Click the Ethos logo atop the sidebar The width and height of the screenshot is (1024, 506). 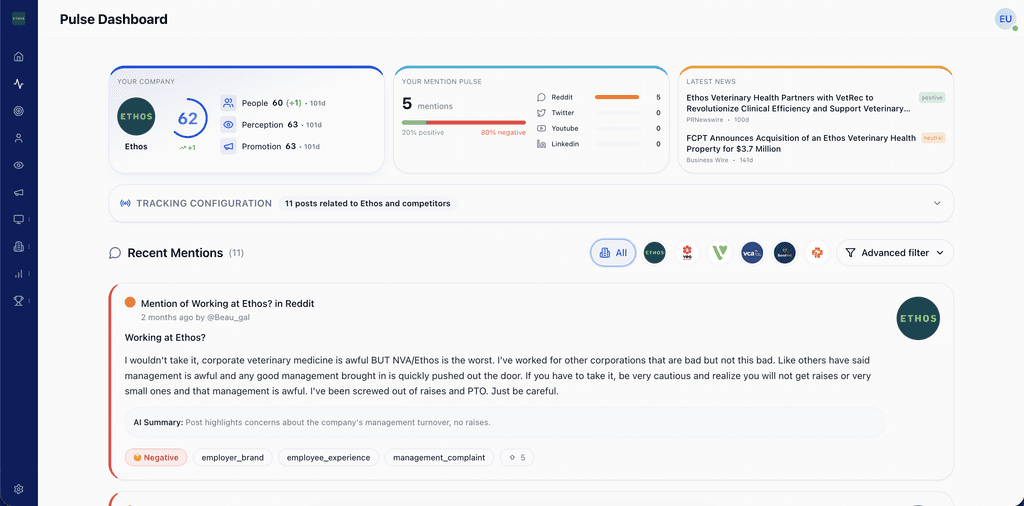[19, 20]
